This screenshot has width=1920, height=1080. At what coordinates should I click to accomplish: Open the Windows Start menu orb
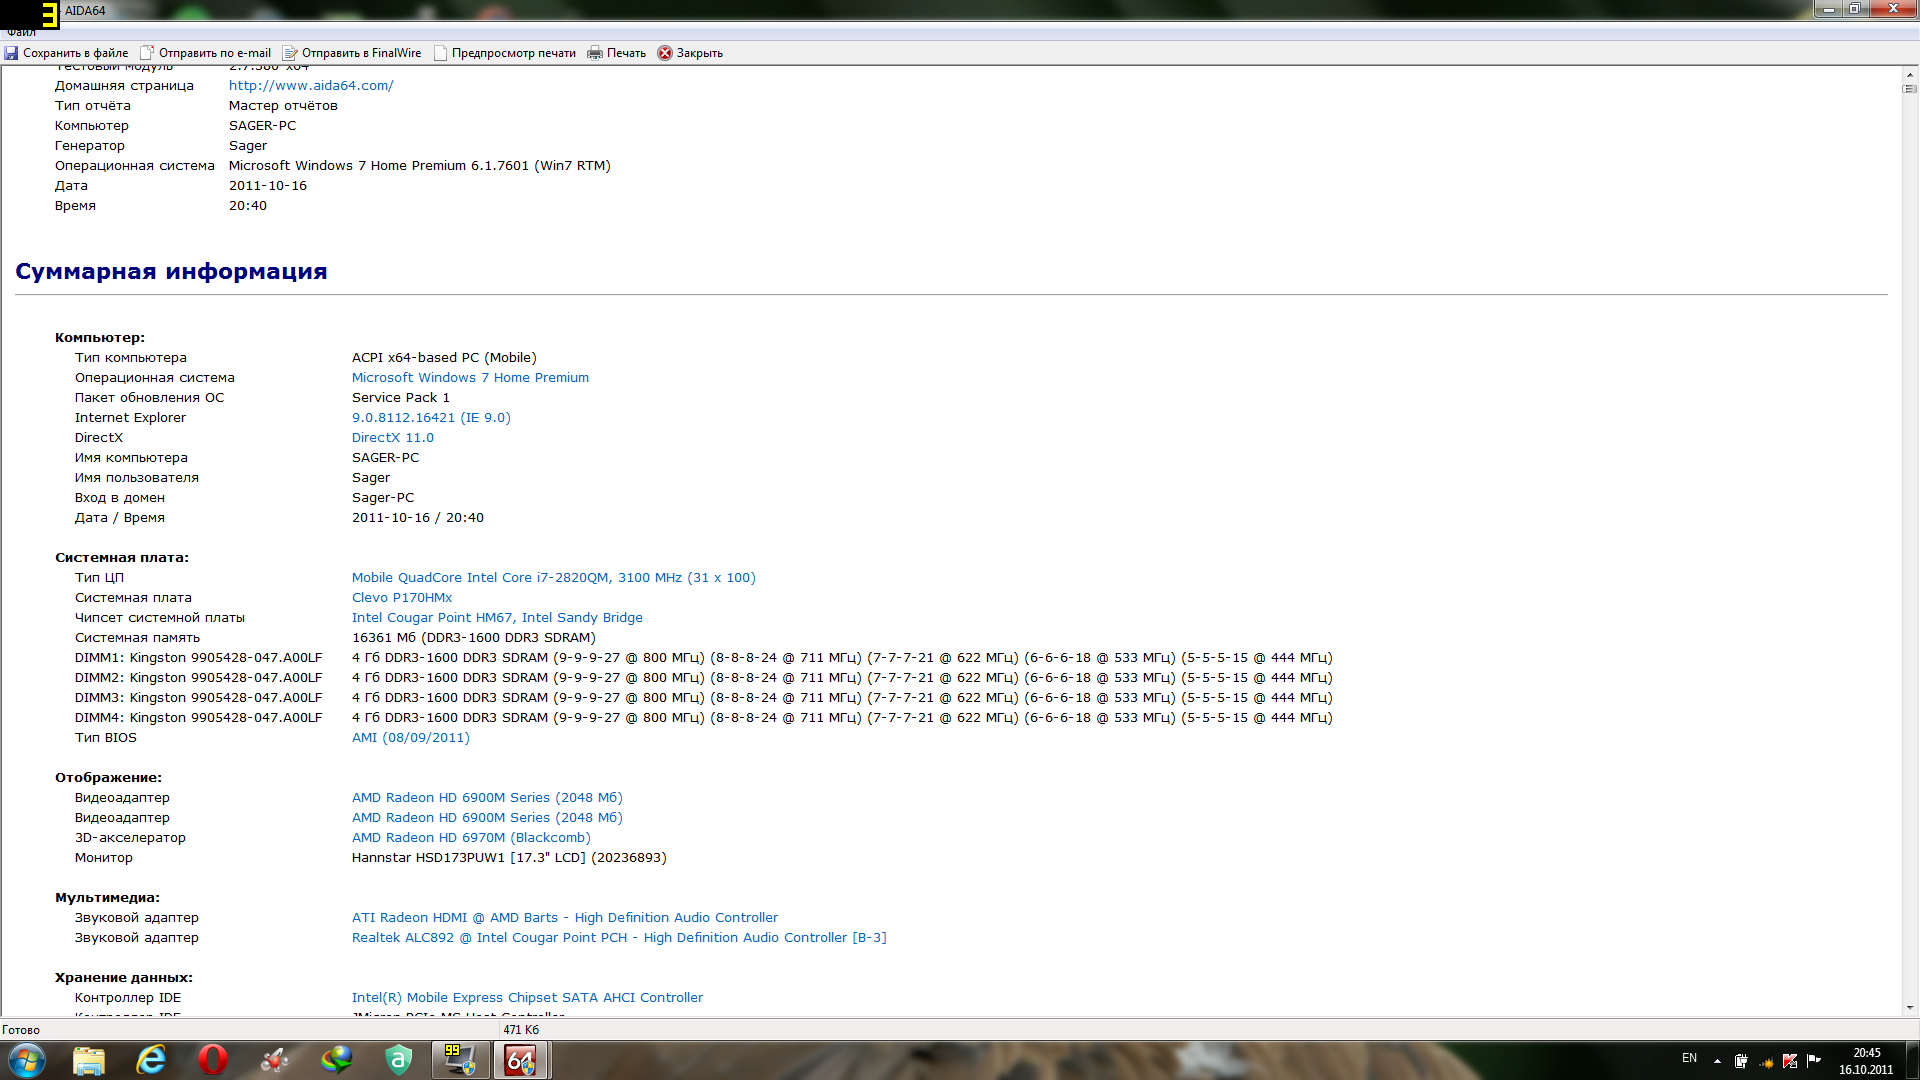pos(26,1060)
